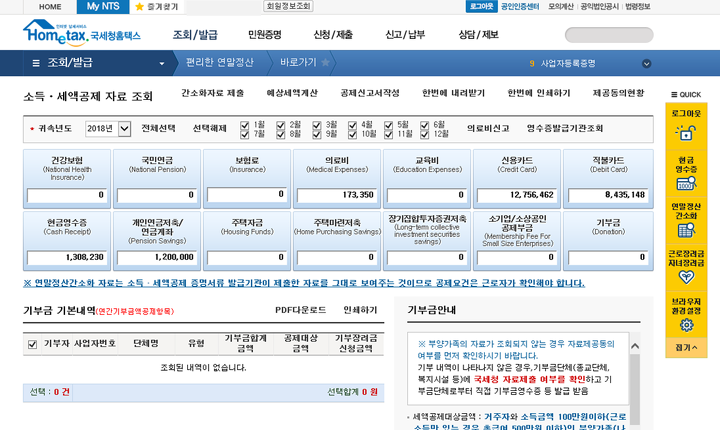Click the hamburger menu icon beside 조회/발급
720x430 pixels.
pos(36,63)
